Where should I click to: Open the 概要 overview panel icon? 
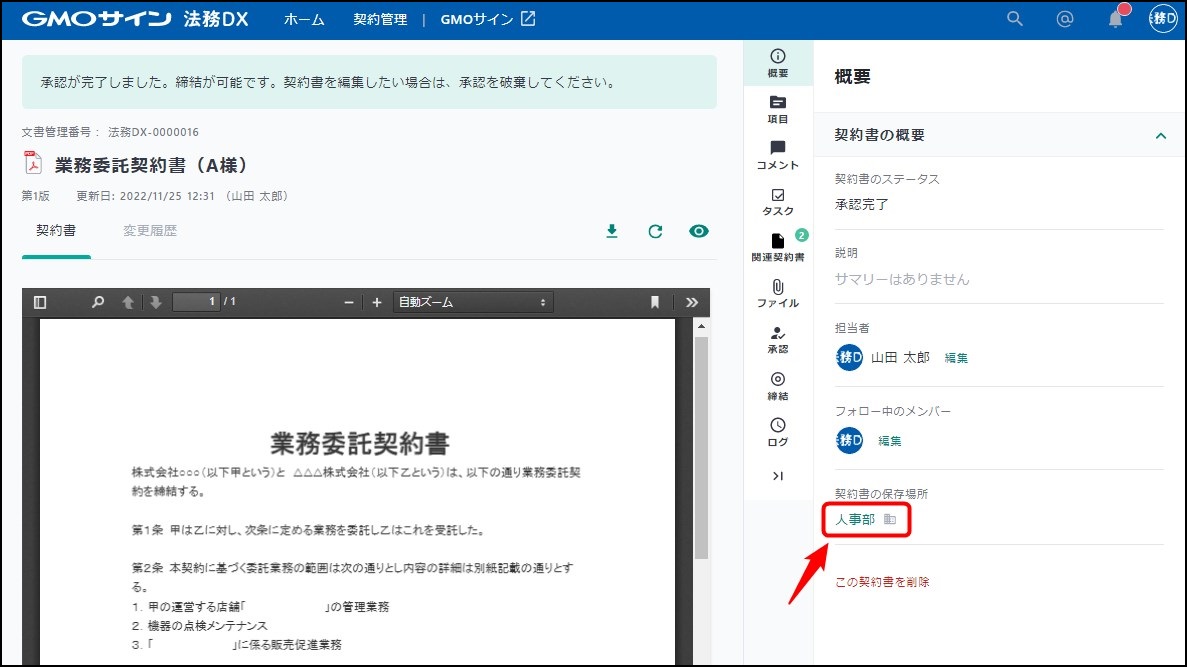point(777,63)
